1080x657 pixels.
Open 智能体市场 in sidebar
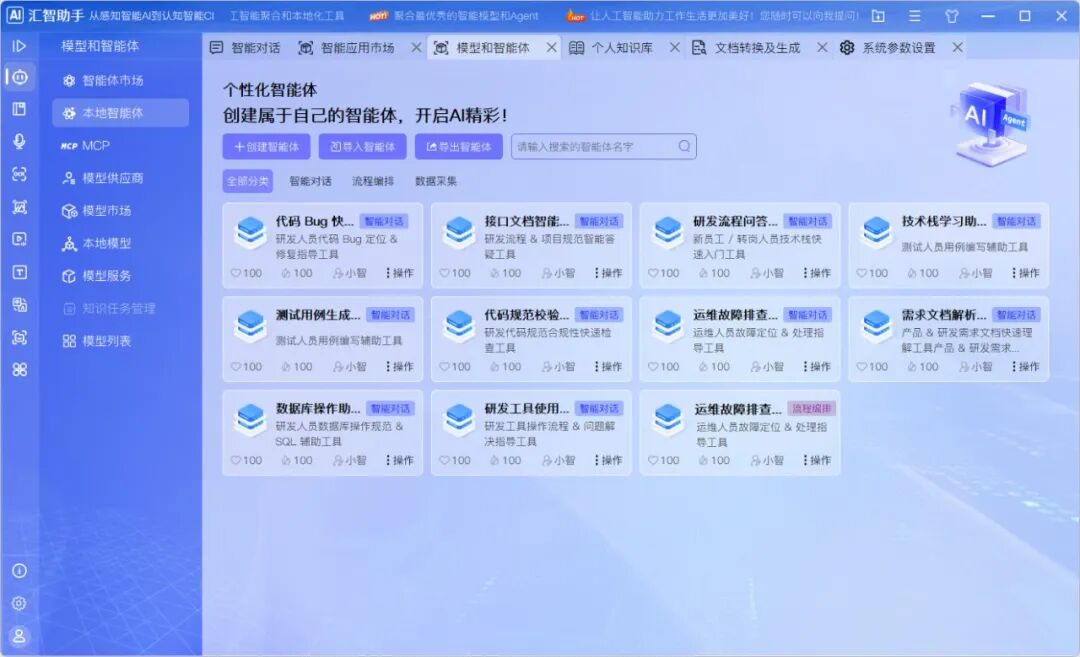[x=121, y=81]
